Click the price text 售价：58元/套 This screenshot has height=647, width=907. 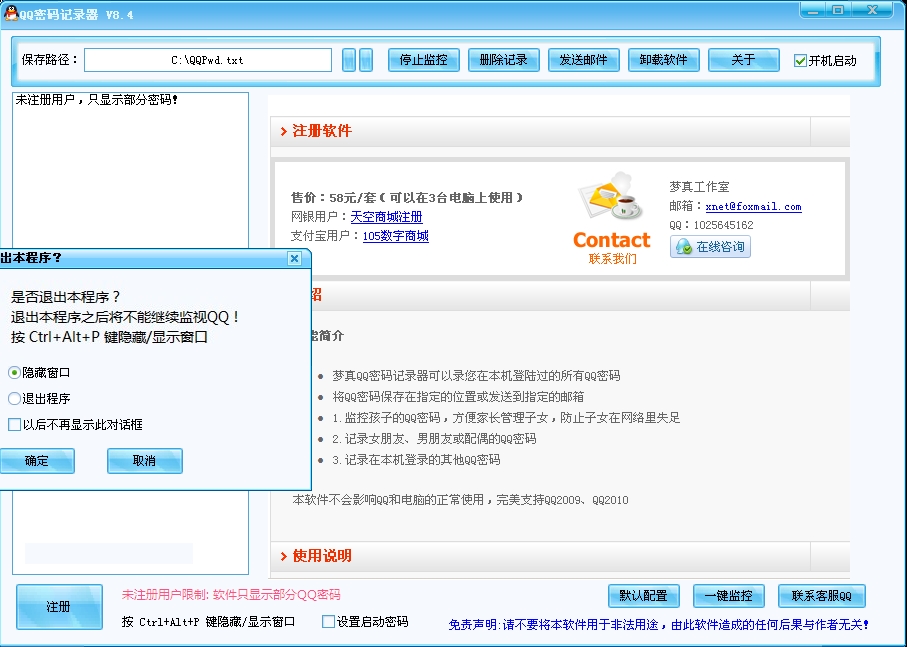point(333,198)
